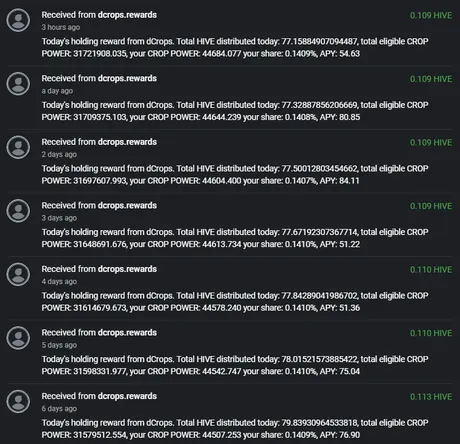This screenshot has width=460, height=444.
Task: Click the memo with APY: 54.63
Action: 235,47
